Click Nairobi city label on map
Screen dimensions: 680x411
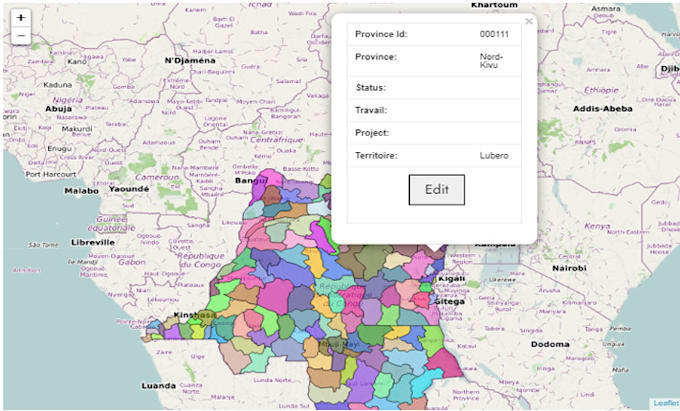tap(569, 268)
